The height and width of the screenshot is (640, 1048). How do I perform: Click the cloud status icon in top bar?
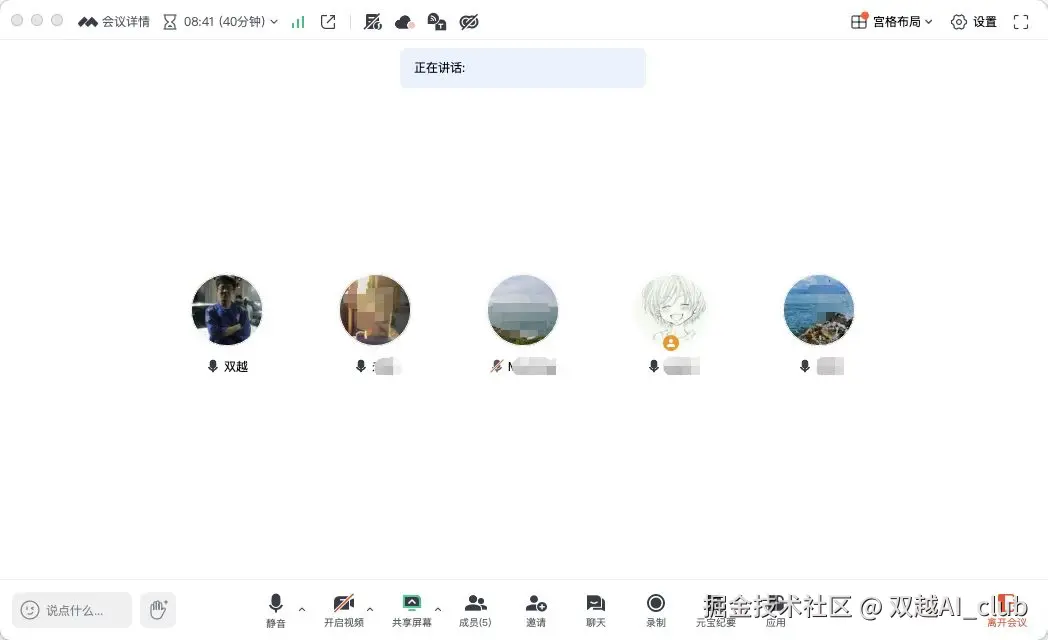pyautogui.click(x=403, y=21)
